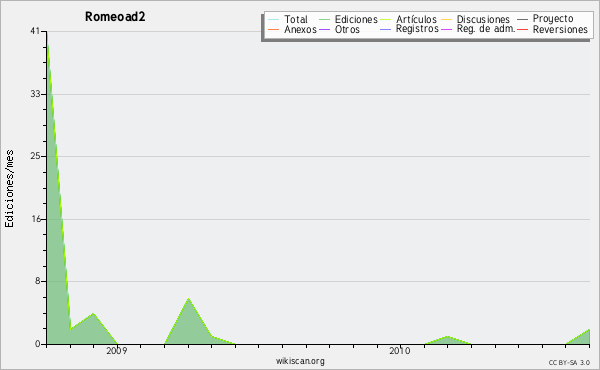Click the Ediciones/mes axis label
The height and width of the screenshot is (370, 600).
pyautogui.click(x=9, y=189)
